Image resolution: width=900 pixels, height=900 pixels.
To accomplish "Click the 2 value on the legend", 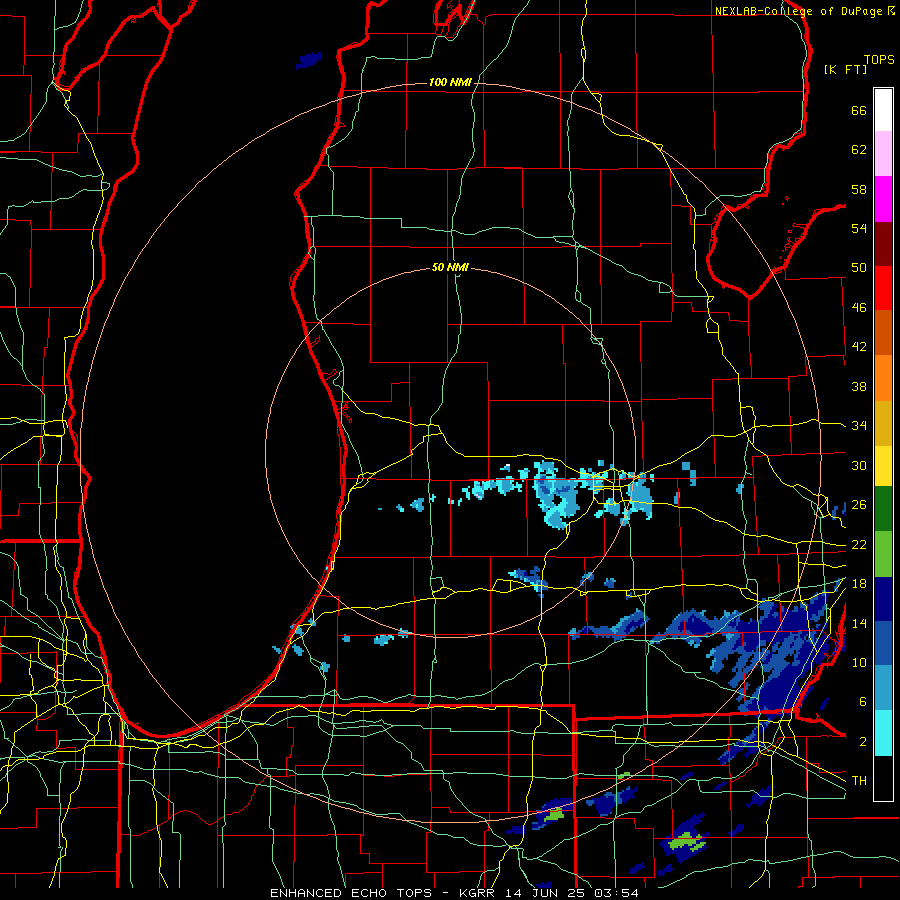I will [x=862, y=742].
